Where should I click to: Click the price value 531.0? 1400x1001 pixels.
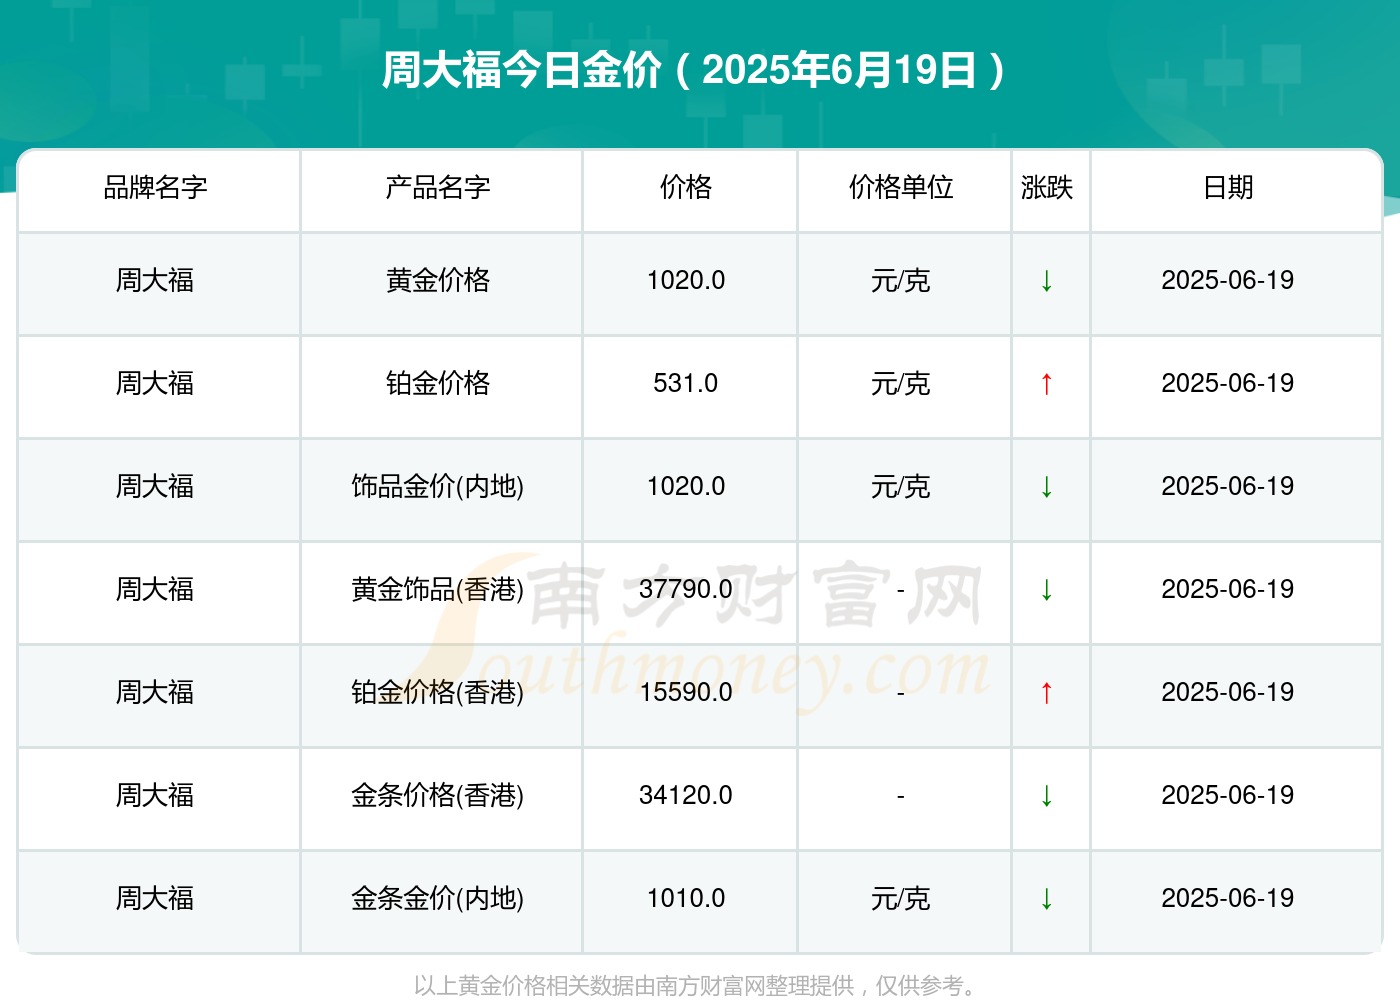click(686, 383)
